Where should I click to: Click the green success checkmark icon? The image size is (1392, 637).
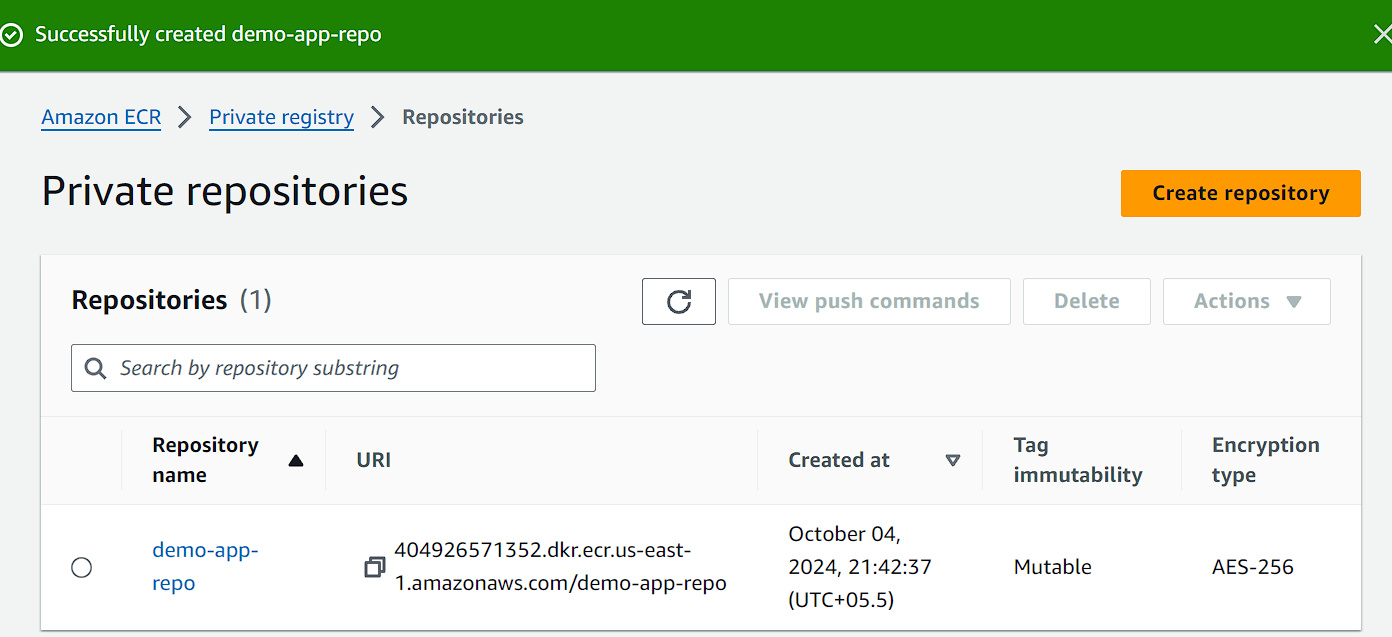tap(11, 35)
